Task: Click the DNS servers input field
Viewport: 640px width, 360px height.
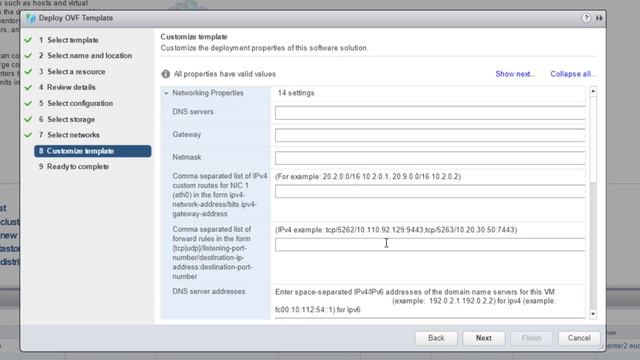Action: click(x=430, y=113)
